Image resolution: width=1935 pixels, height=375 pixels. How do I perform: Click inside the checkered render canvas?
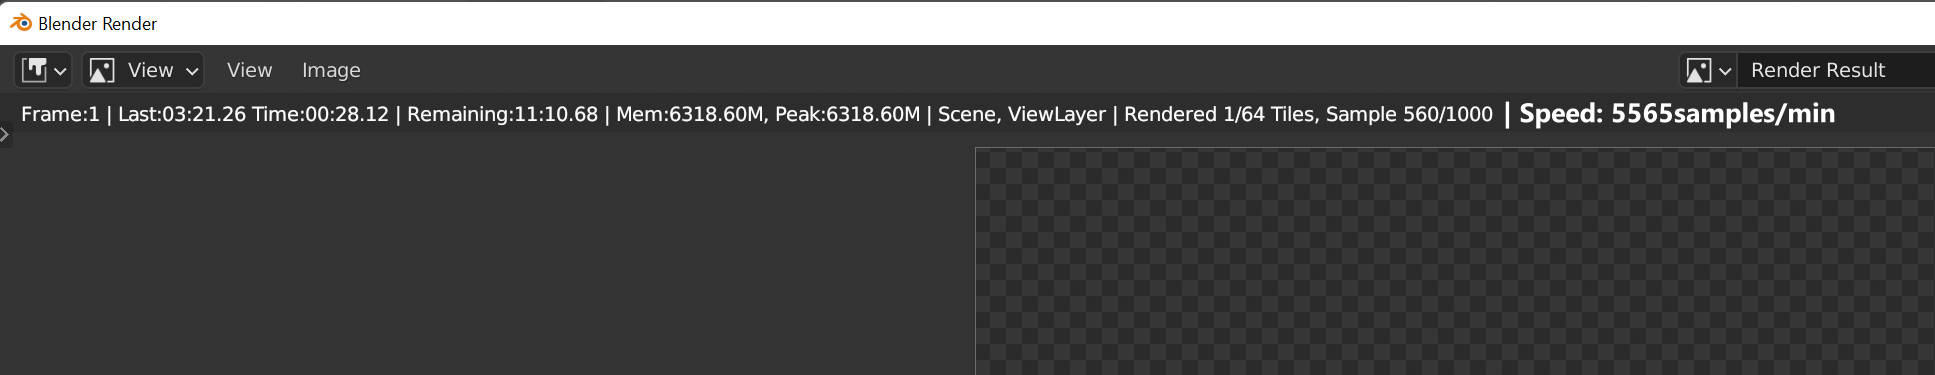point(1455,261)
